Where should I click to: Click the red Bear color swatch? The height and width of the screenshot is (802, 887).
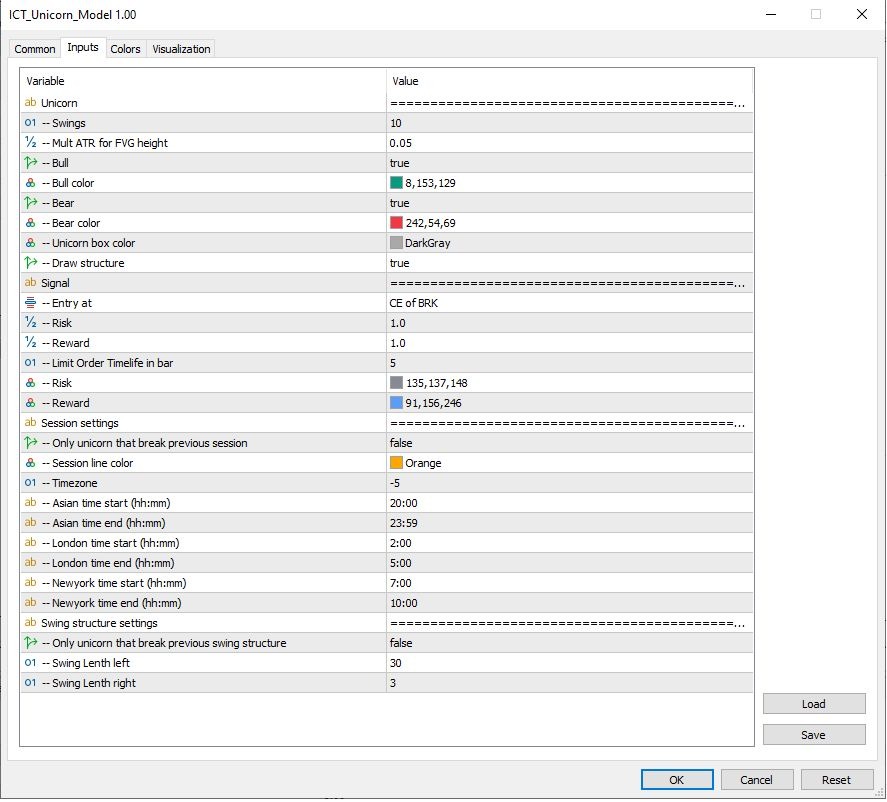pos(397,223)
